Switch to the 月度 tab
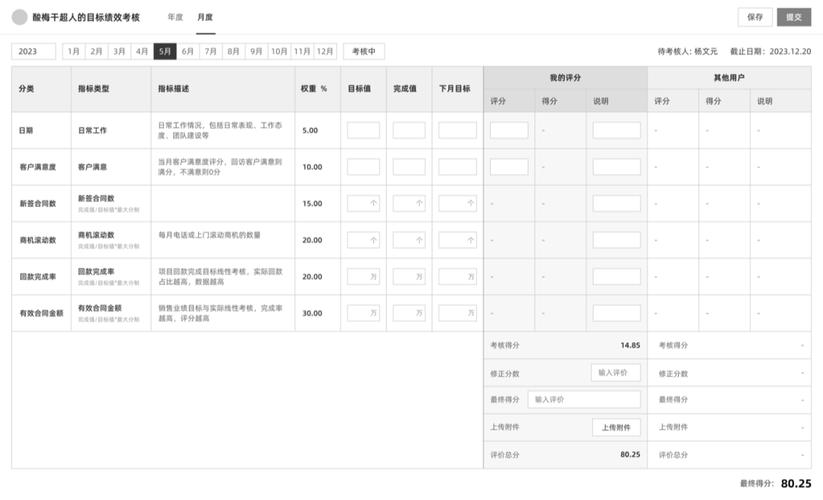 coord(205,17)
